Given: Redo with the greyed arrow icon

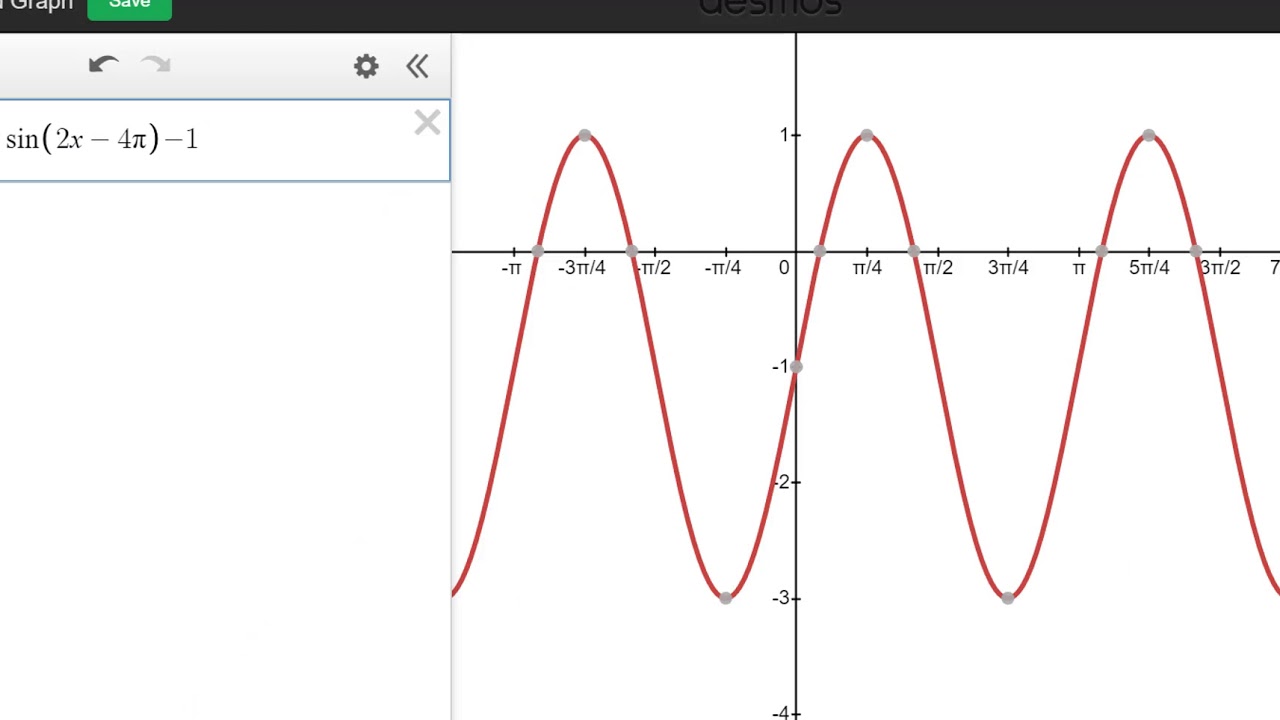Looking at the screenshot, I should tap(156, 65).
